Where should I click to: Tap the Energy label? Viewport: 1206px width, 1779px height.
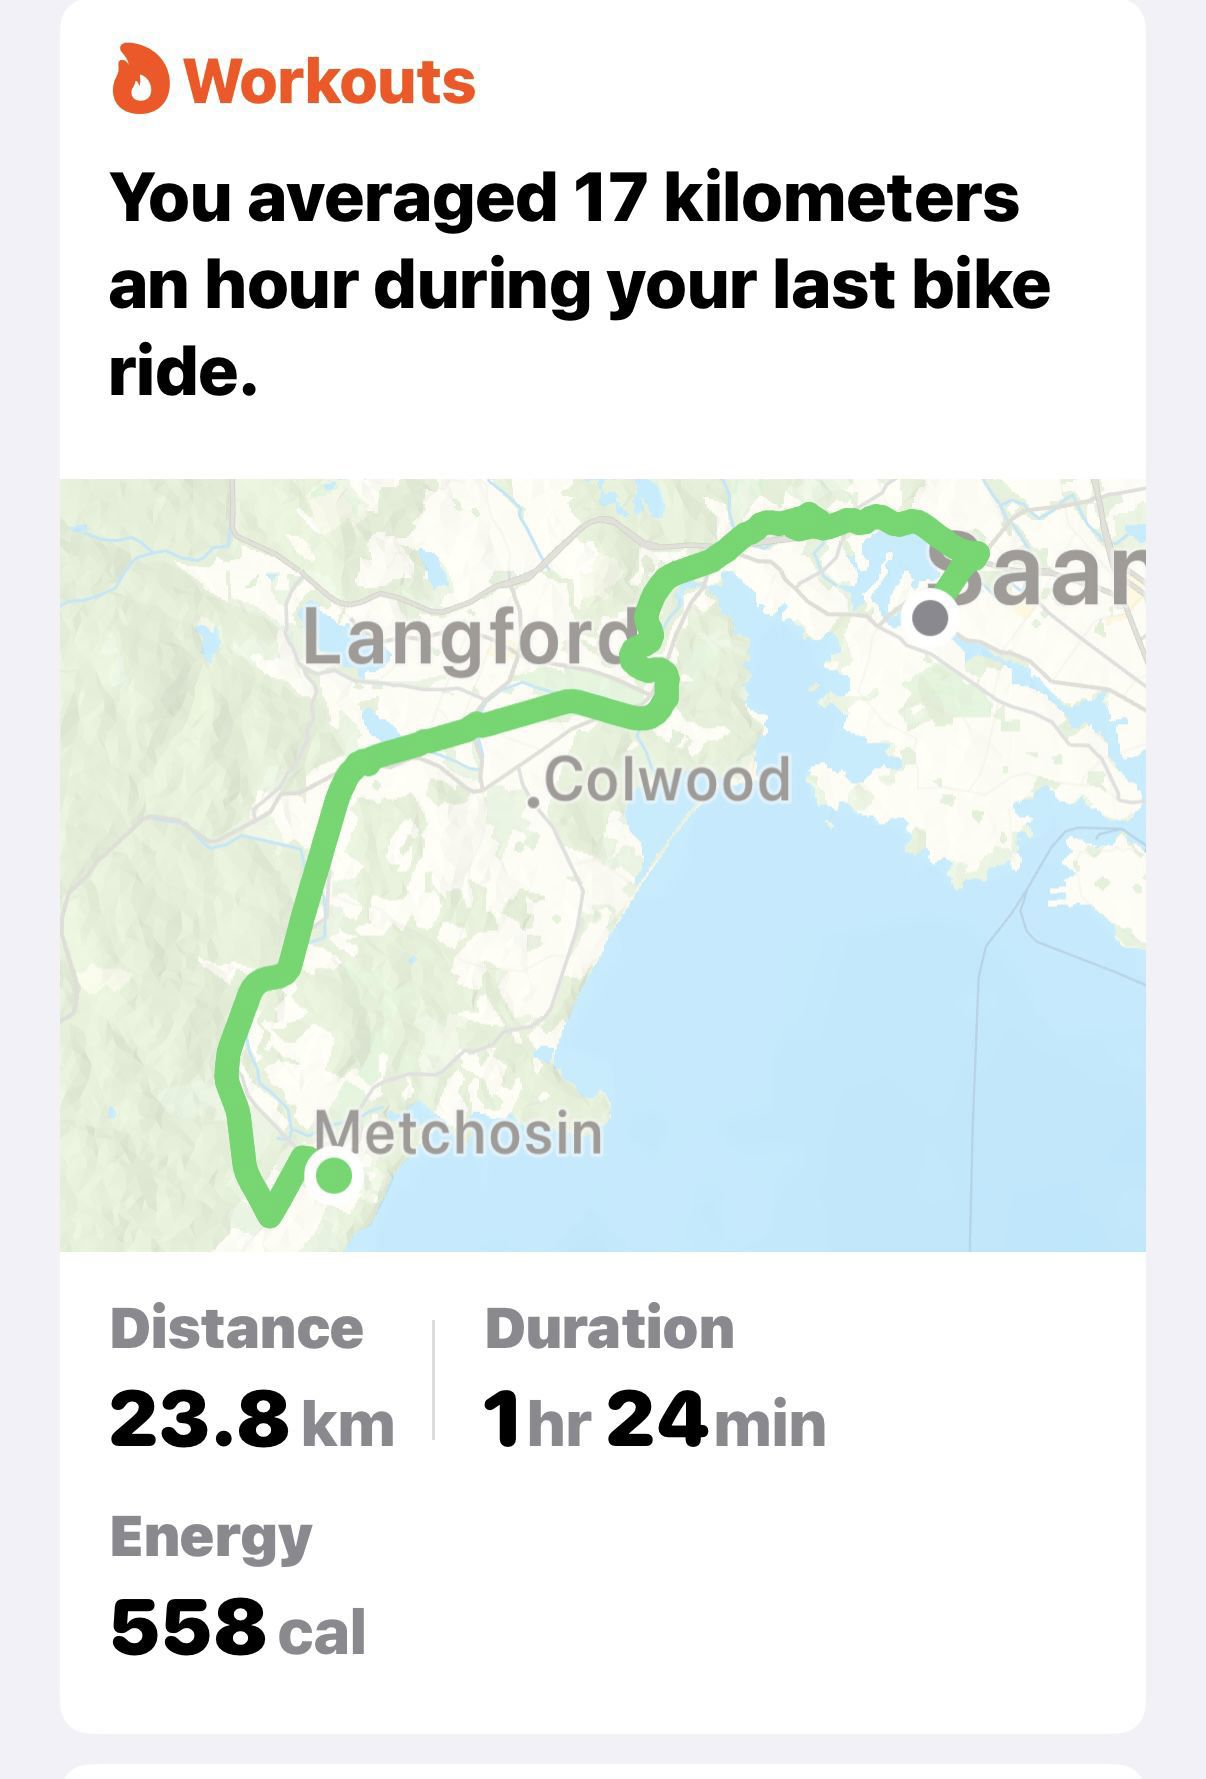(211, 1538)
